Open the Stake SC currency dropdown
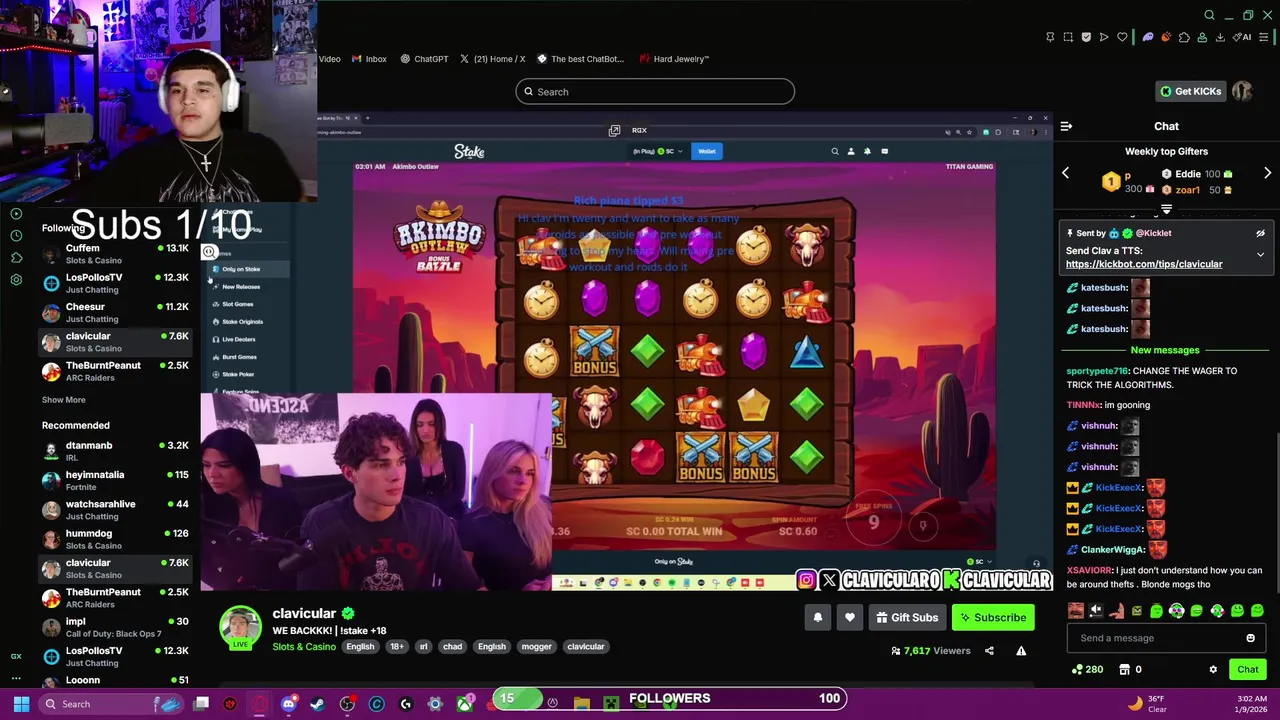The width and height of the screenshot is (1280, 720). tap(658, 151)
